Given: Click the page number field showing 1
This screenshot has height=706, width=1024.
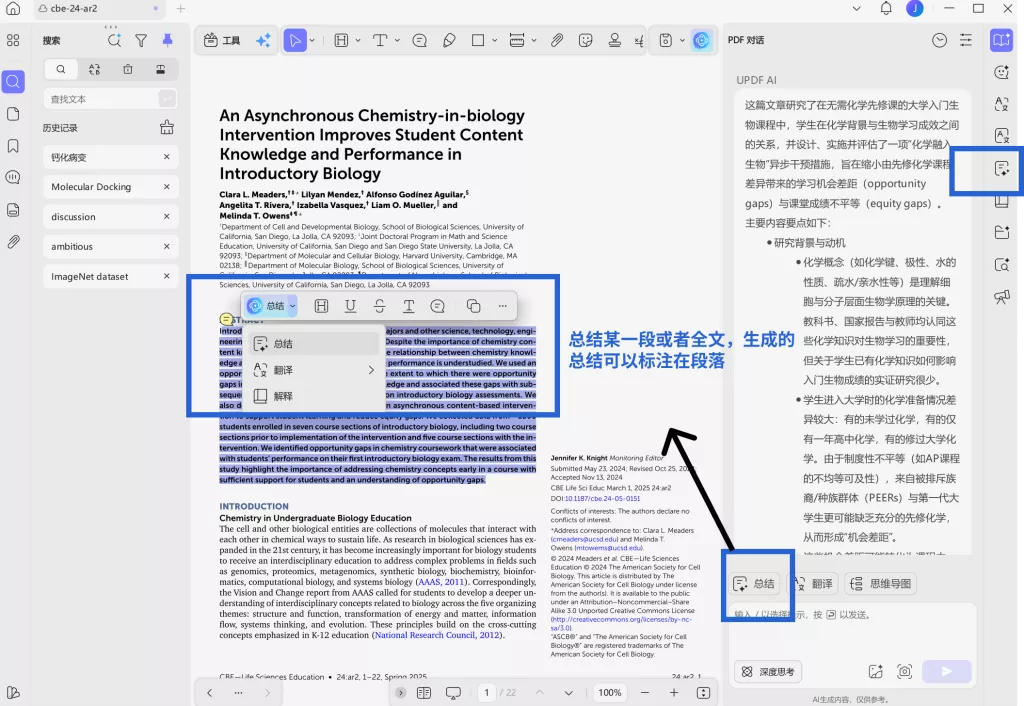Looking at the screenshot, I should click(487, 692).
